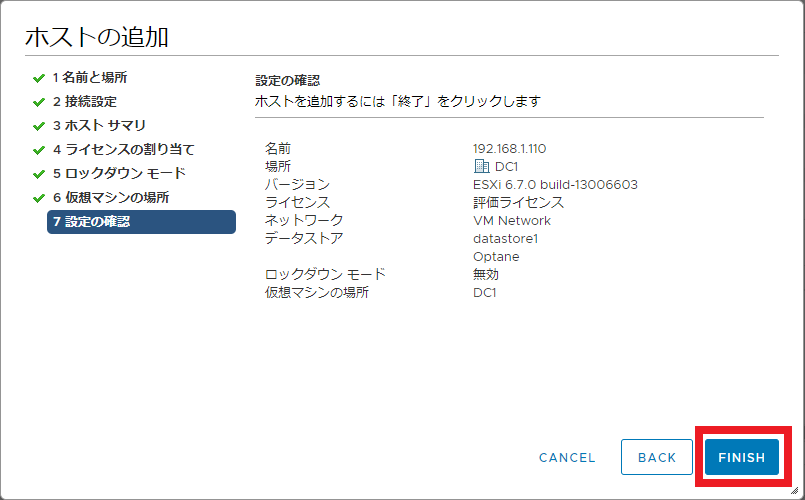Click the green checkmark beside 接続設定
This screenshot has height=500, width=805.
click(x=39, y=102)
